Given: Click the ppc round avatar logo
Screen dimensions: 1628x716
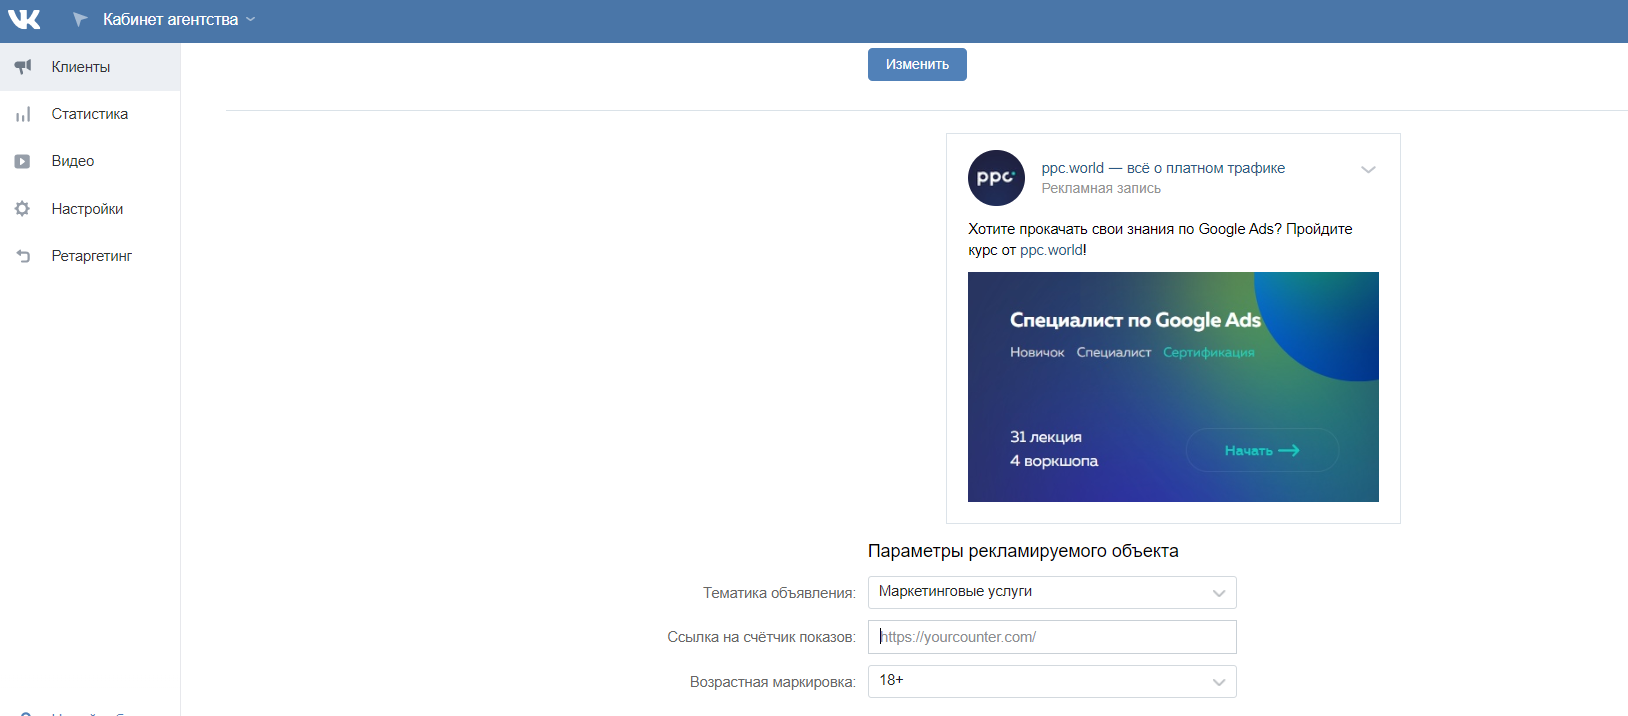Looking at the screenshot, I should (x=996, y=178).
